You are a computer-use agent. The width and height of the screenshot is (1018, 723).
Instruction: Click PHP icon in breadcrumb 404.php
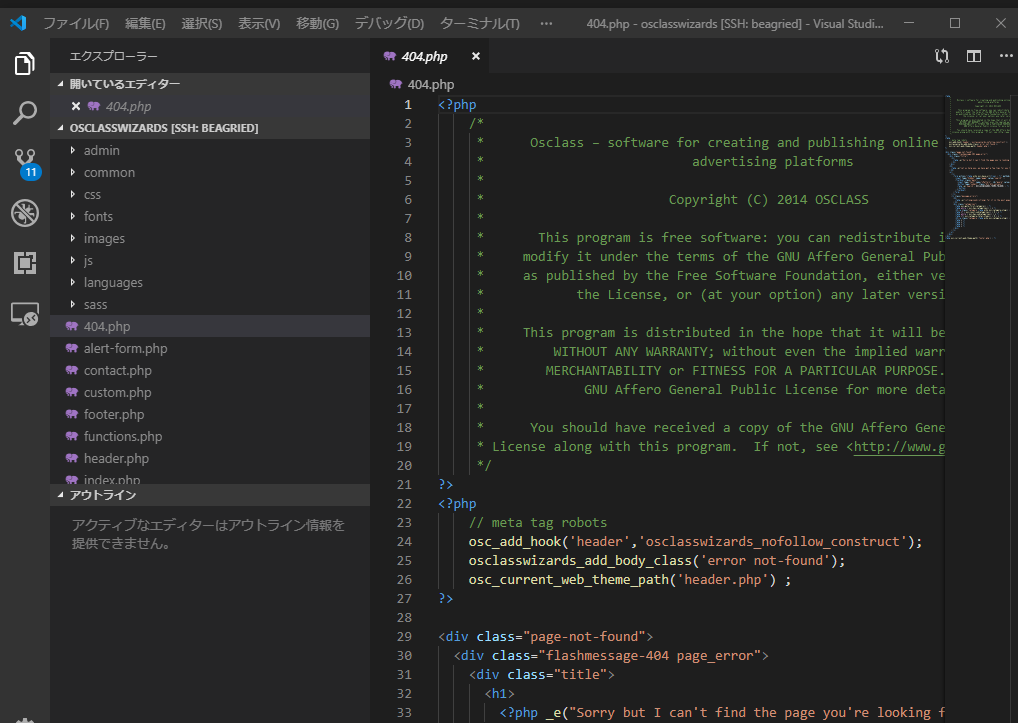point(395,84)
